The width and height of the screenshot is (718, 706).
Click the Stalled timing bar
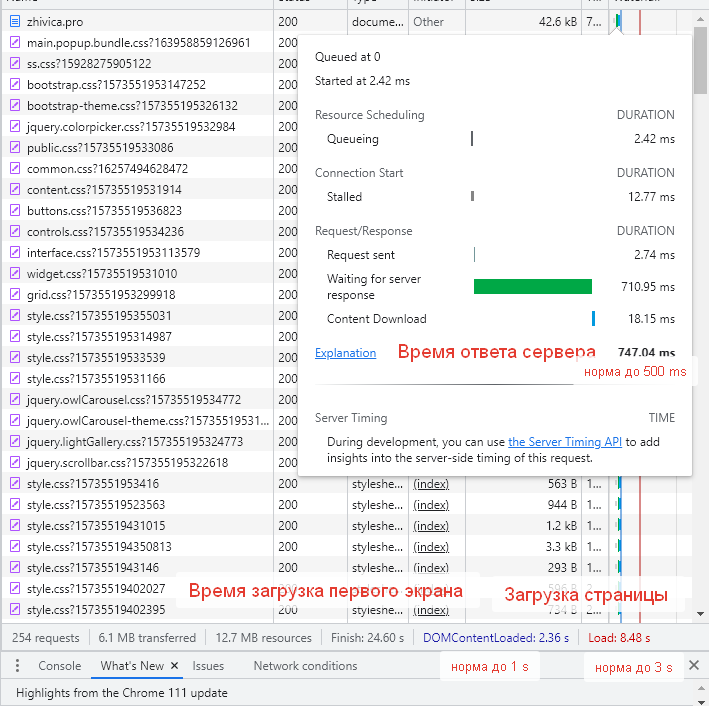[473, 196]
